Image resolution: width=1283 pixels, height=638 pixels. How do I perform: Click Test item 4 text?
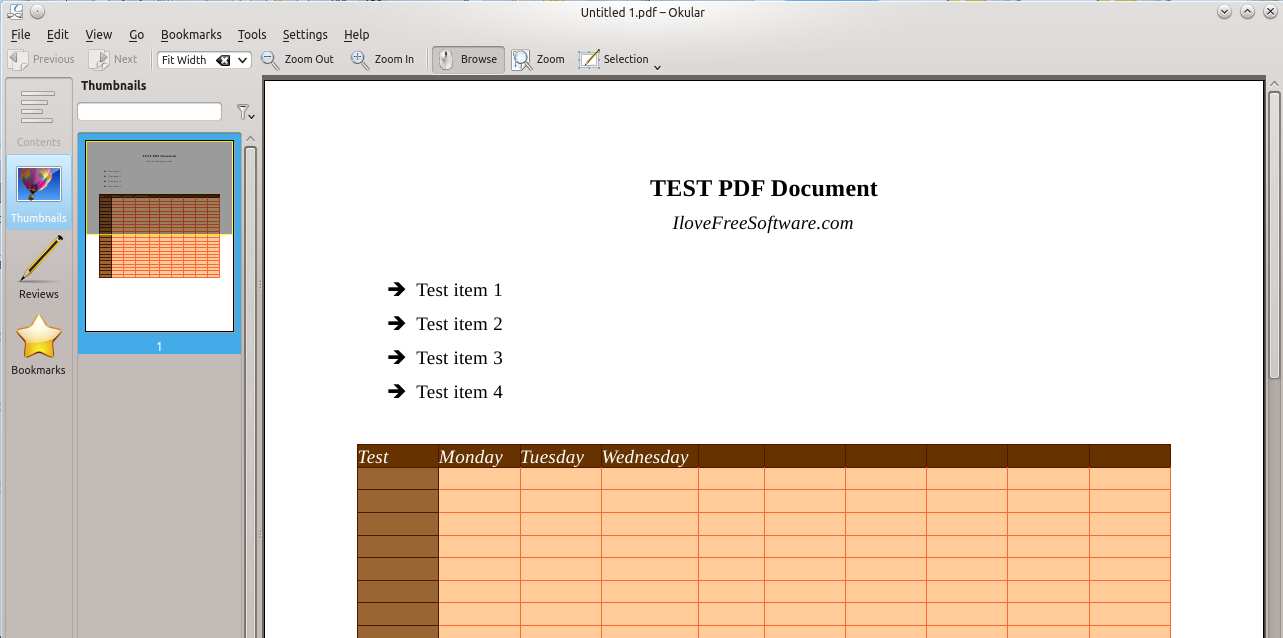[459, 392]
